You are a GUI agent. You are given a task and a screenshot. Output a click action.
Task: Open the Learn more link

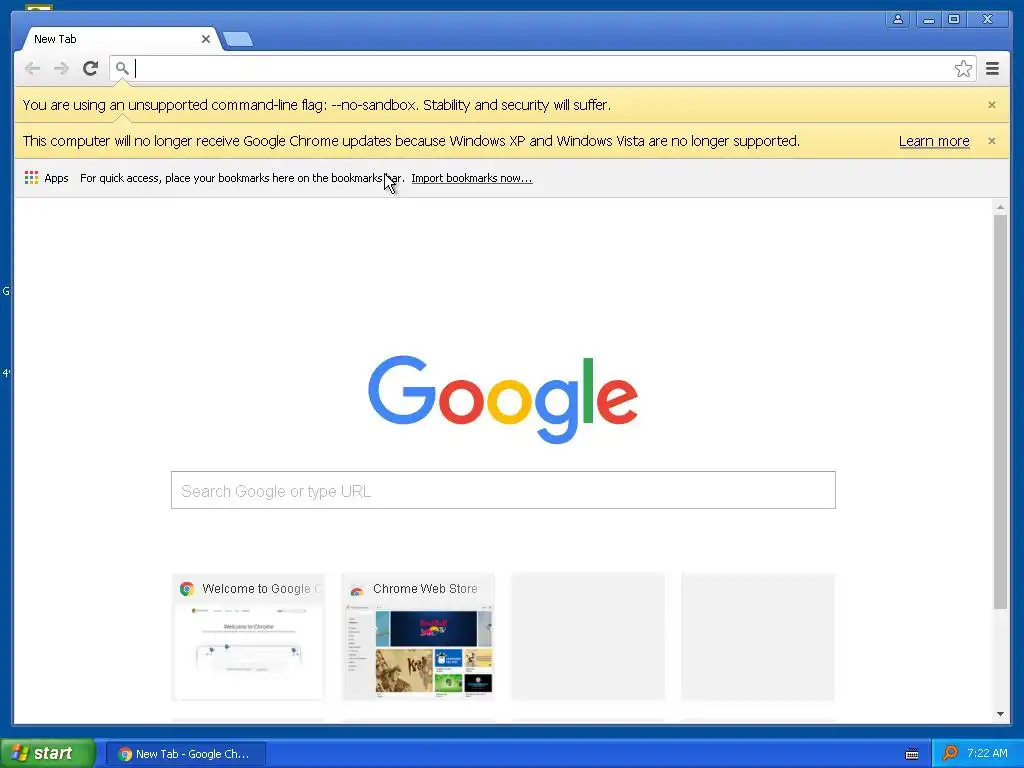(934, 141)
